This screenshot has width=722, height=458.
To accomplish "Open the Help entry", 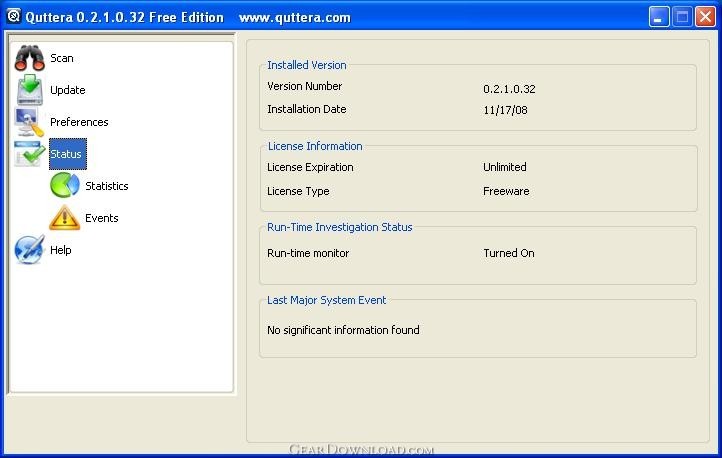I will coord(61,250).
